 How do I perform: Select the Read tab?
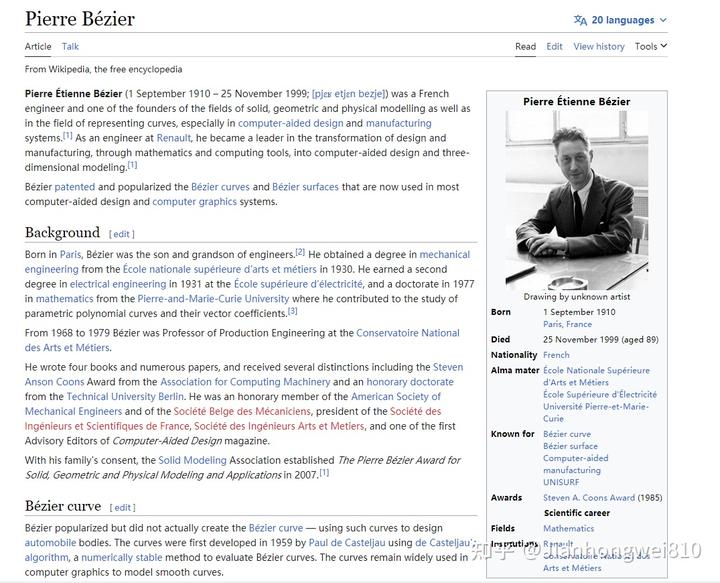pos(525,46)
